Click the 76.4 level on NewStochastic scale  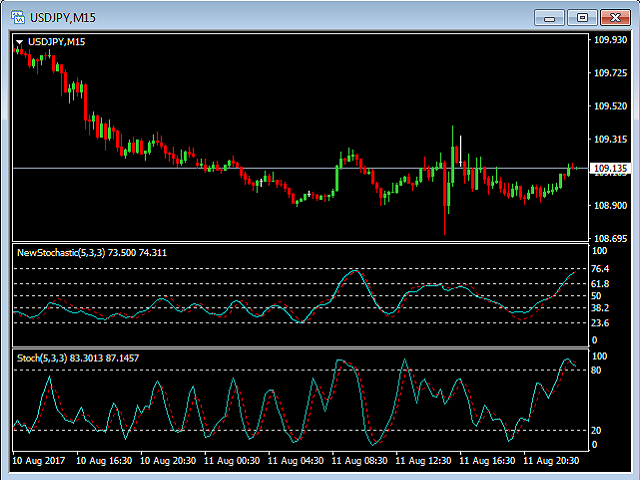[x=600, y=270]
